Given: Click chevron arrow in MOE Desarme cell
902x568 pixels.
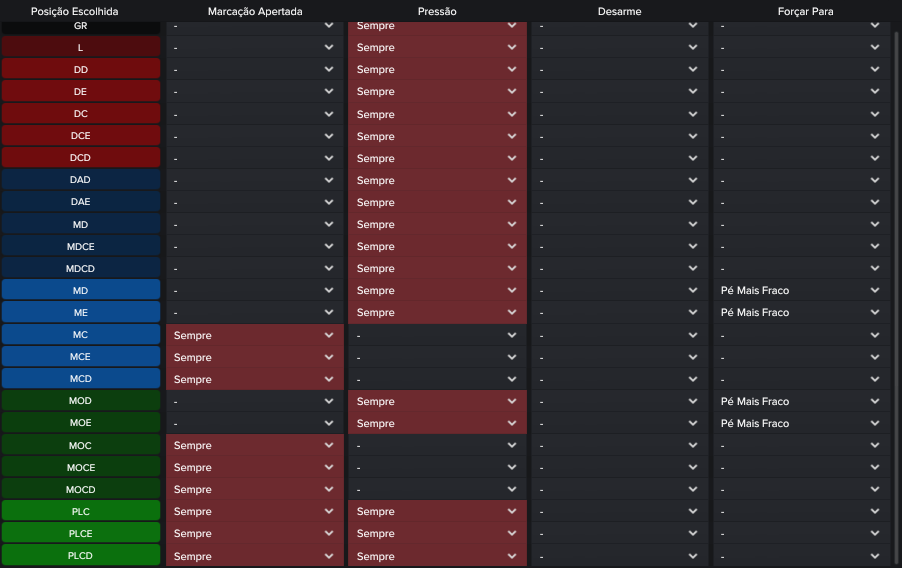Looking at the screenshot, I should click(693, 423).
